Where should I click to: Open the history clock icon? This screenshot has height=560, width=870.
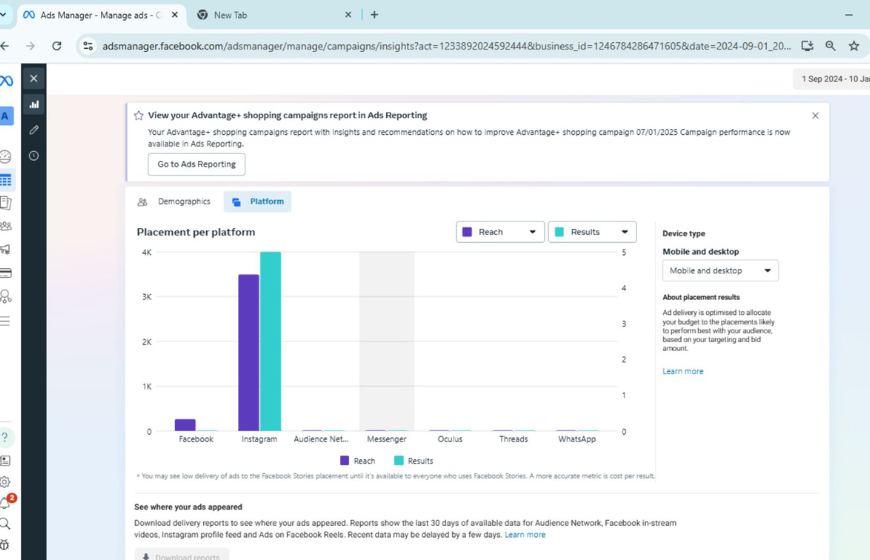pyautogui.click(x=34, y=156)
